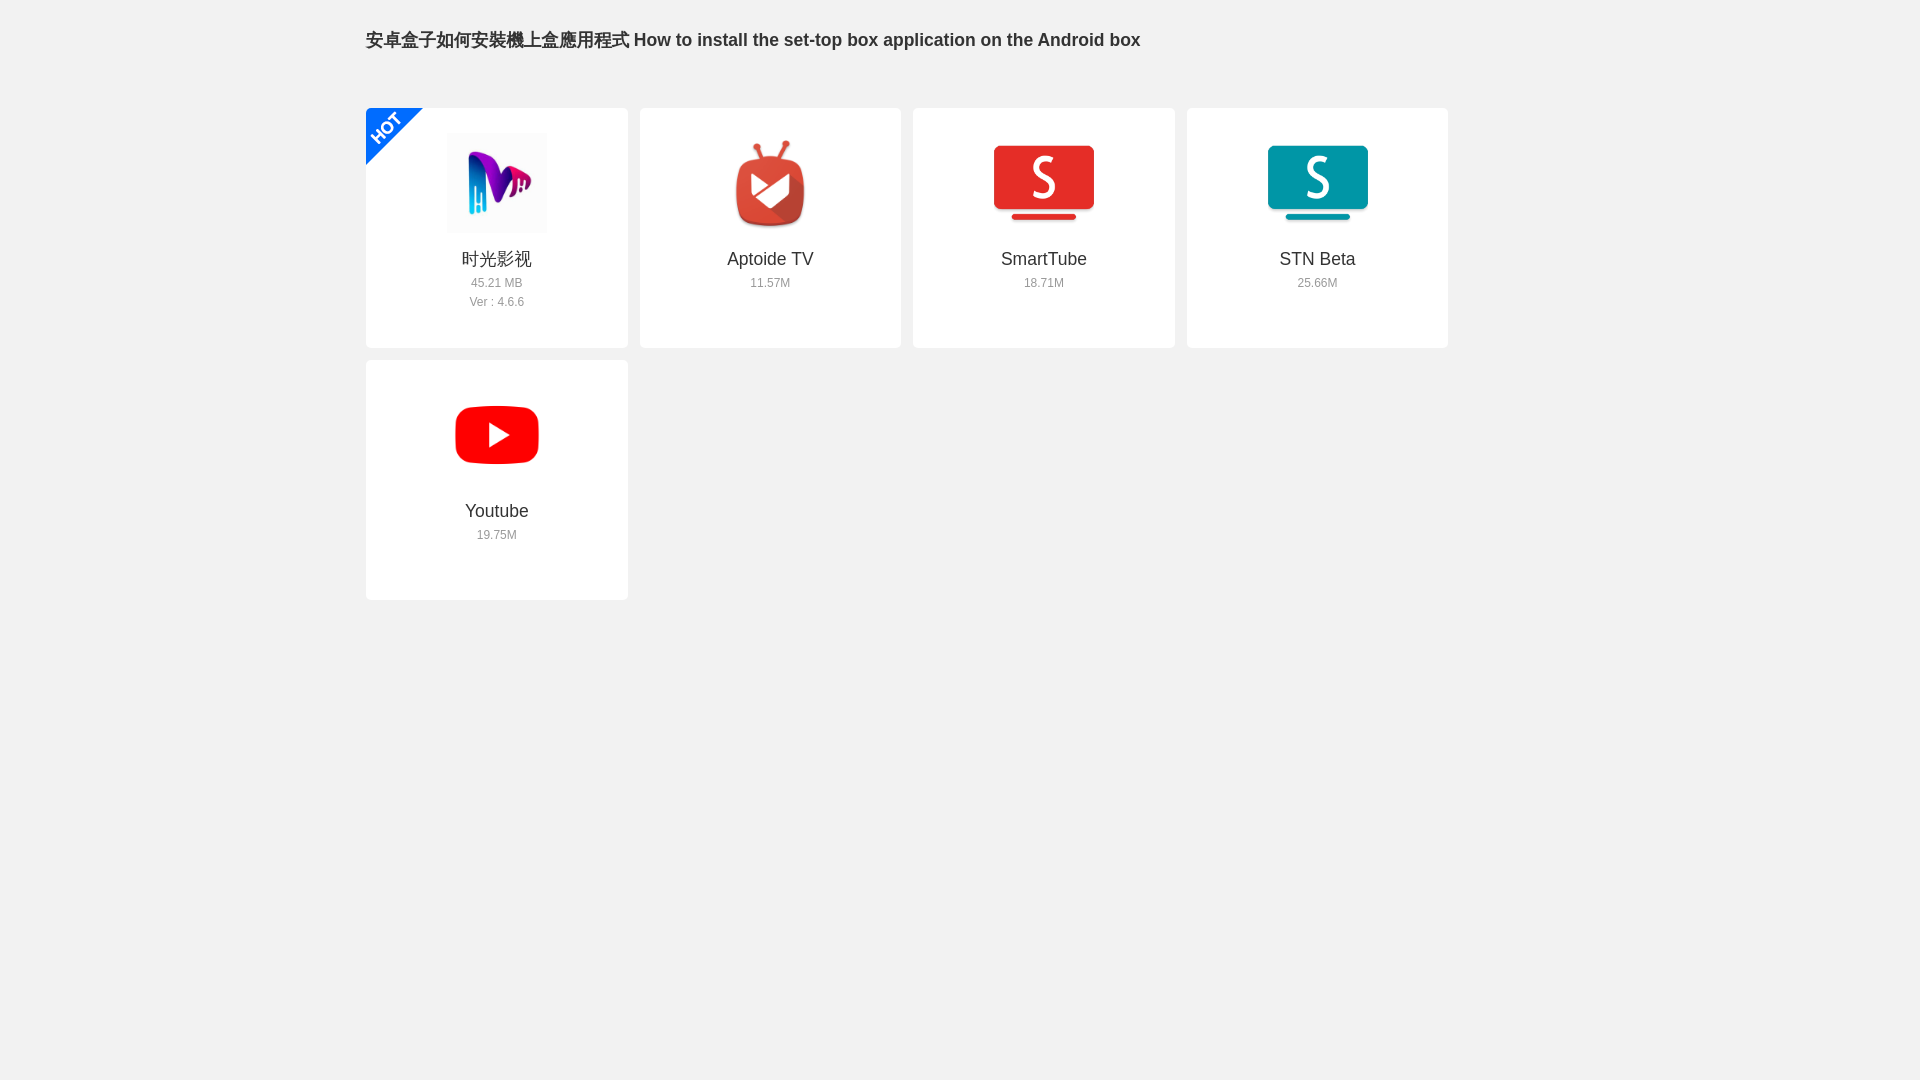Click the SmartTube title text
The width and height of the screenshot is (1920, 1080).
(x=1044, y=259)
